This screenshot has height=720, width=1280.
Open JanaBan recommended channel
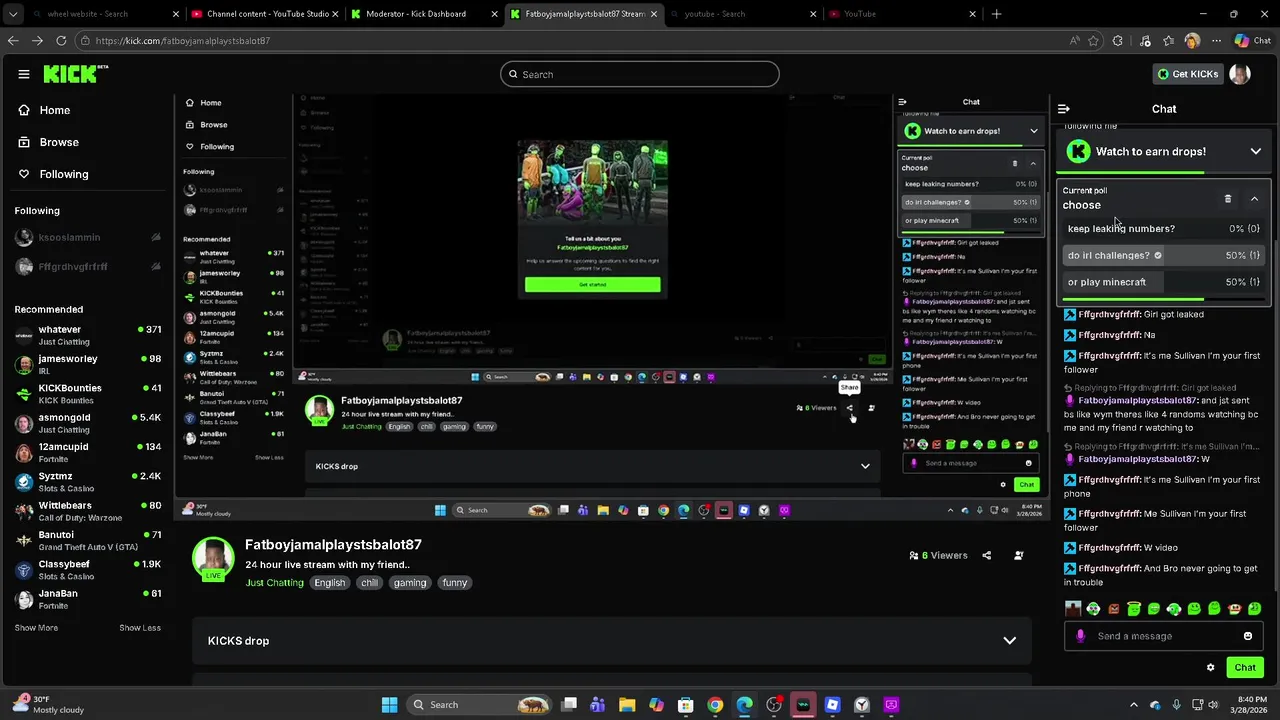click(88, 599)
